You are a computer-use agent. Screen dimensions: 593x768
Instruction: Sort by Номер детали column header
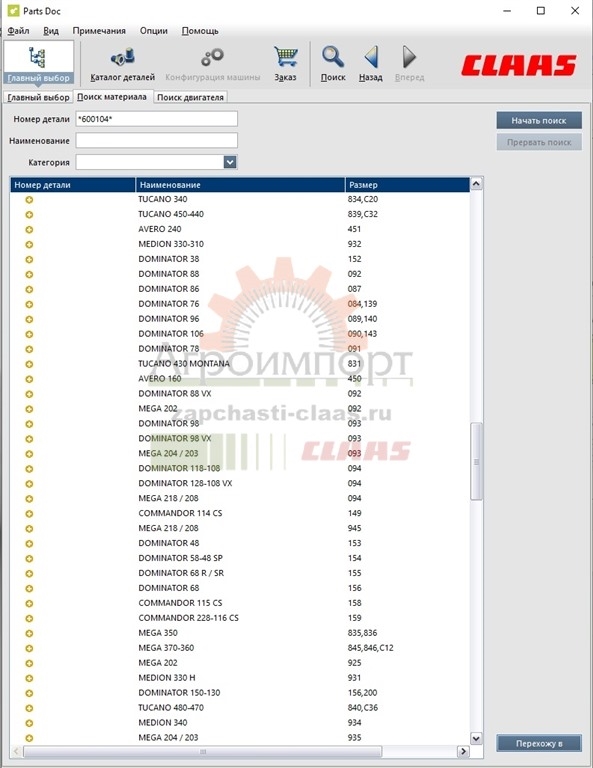coord(72,185)
